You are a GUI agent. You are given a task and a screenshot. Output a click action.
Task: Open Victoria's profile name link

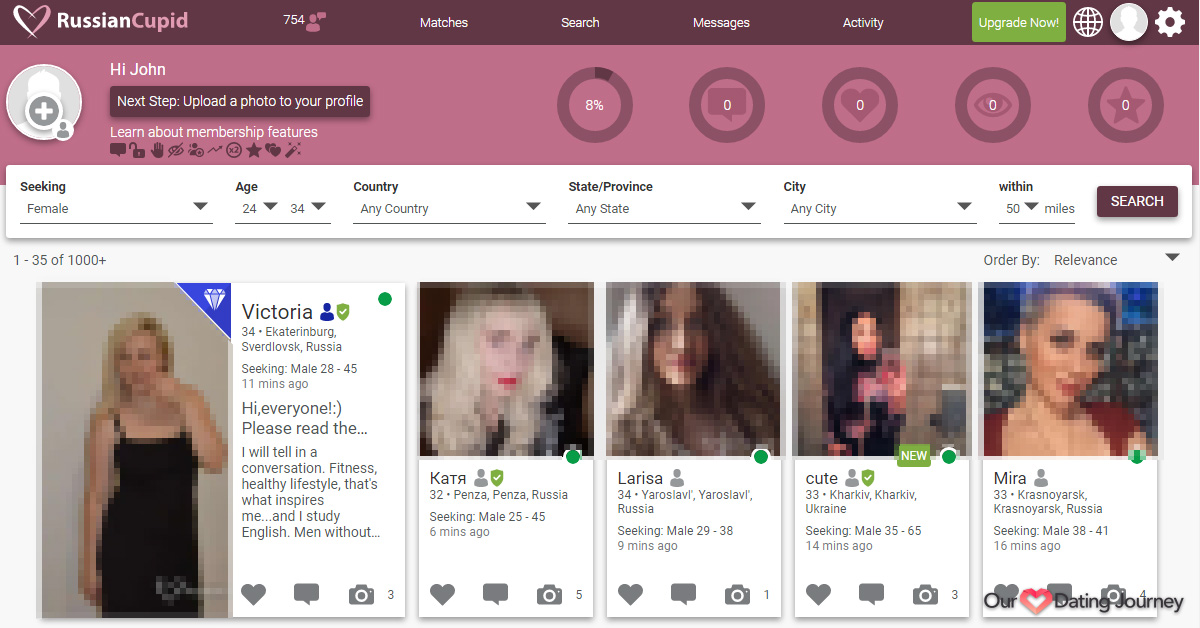point(277,312)
